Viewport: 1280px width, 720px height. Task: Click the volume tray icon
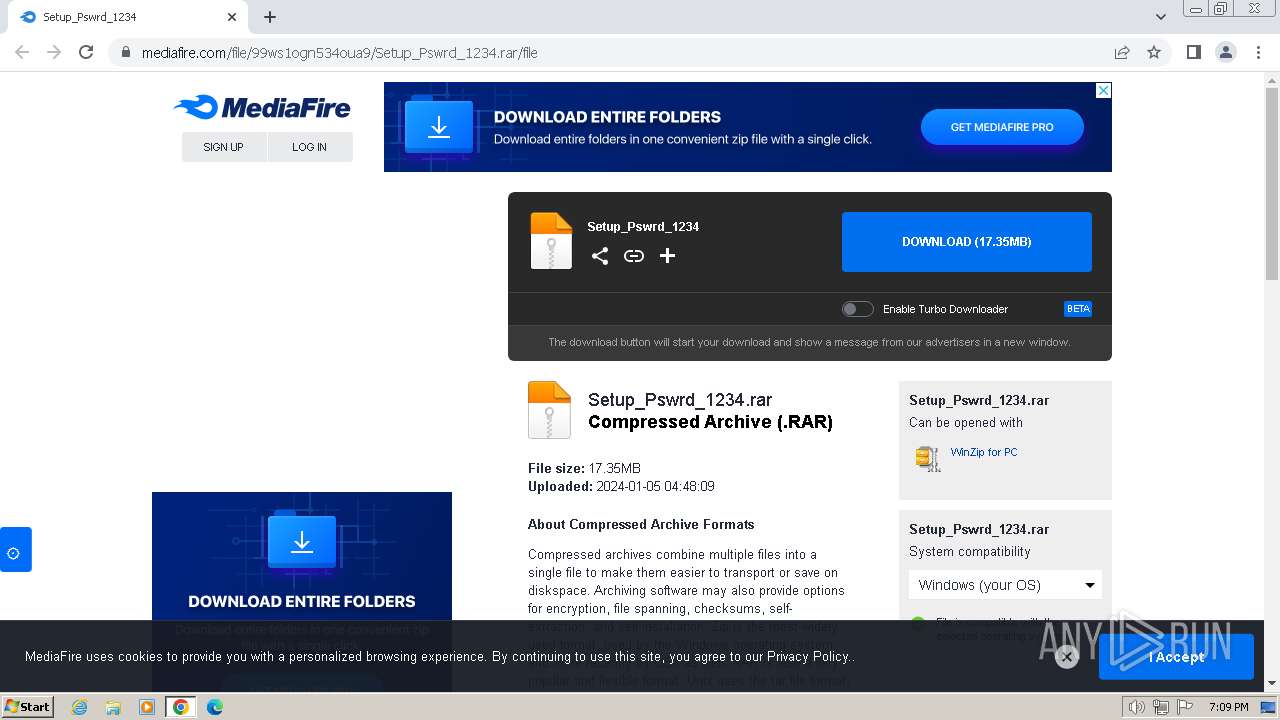pyautogui.click(x=1137, y=707)
